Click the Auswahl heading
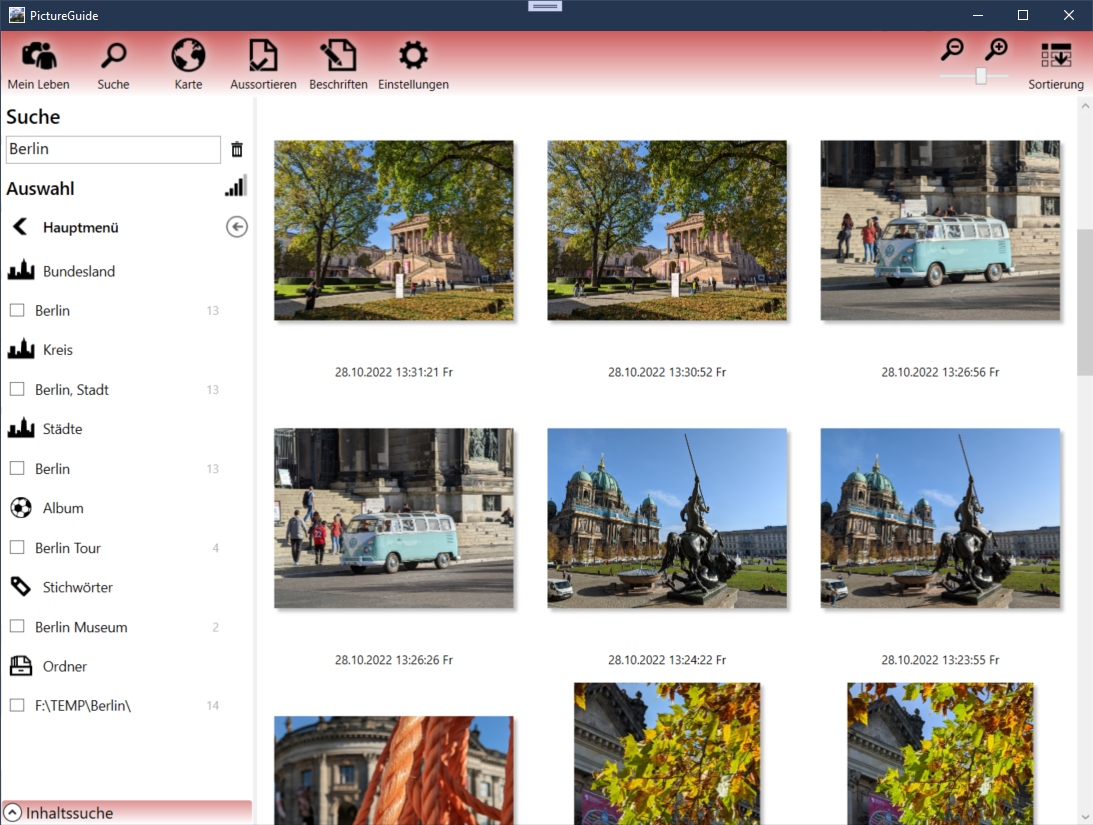 [x=40, y=188]
